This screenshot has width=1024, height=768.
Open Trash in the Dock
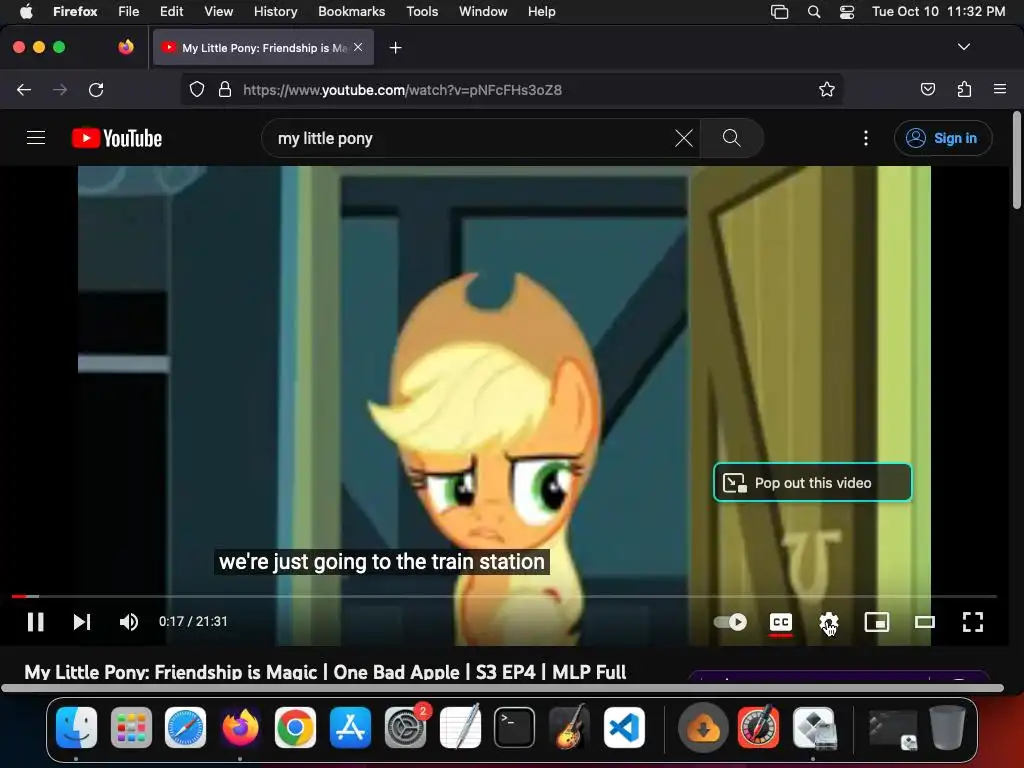click(947, 727)
